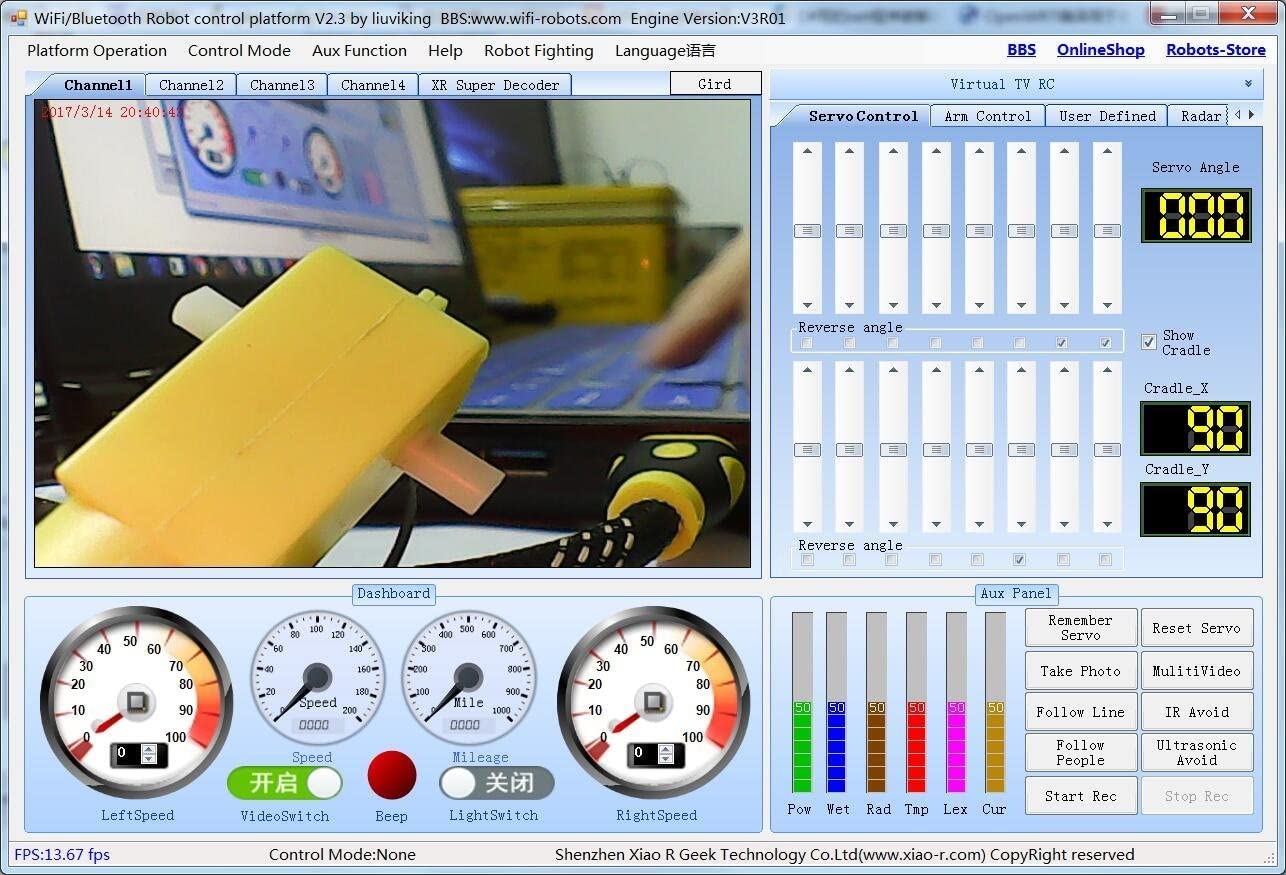Open the OnlineShop link

1100,50
